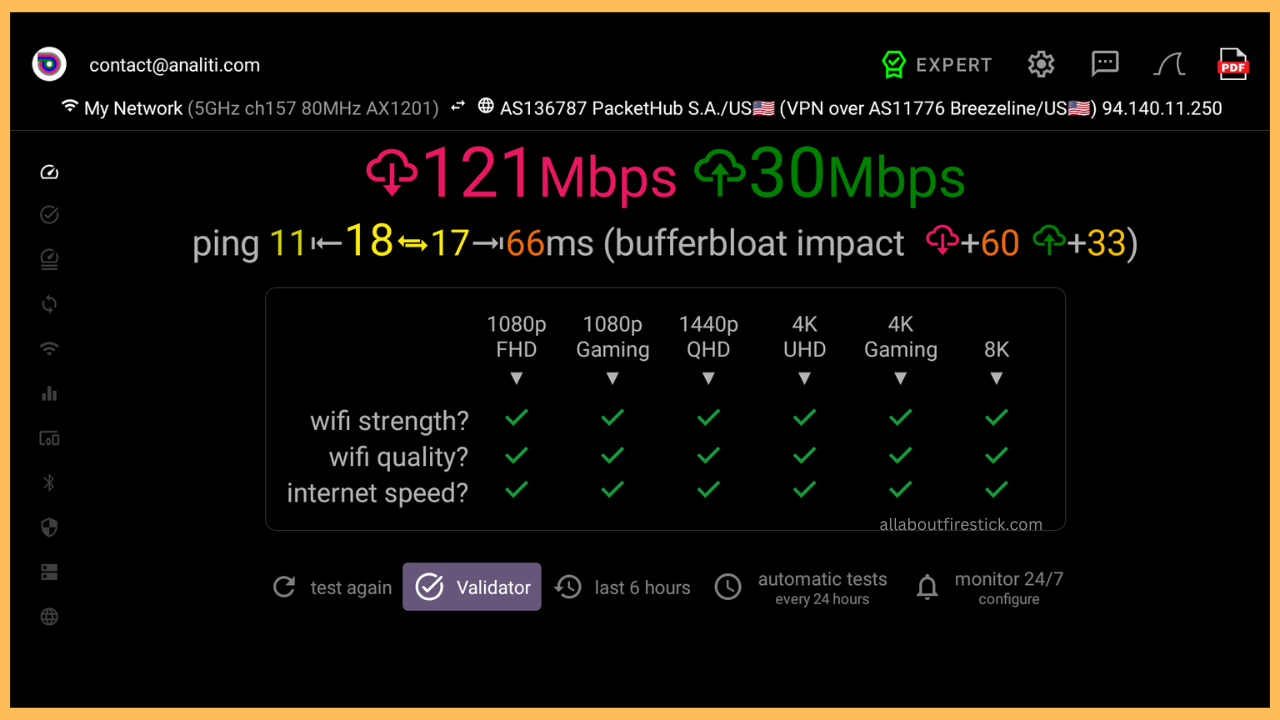The height and width of the screenshot is (720, 1280).
Task: Open the settings gear
Action: click(x=1041, y=65)
